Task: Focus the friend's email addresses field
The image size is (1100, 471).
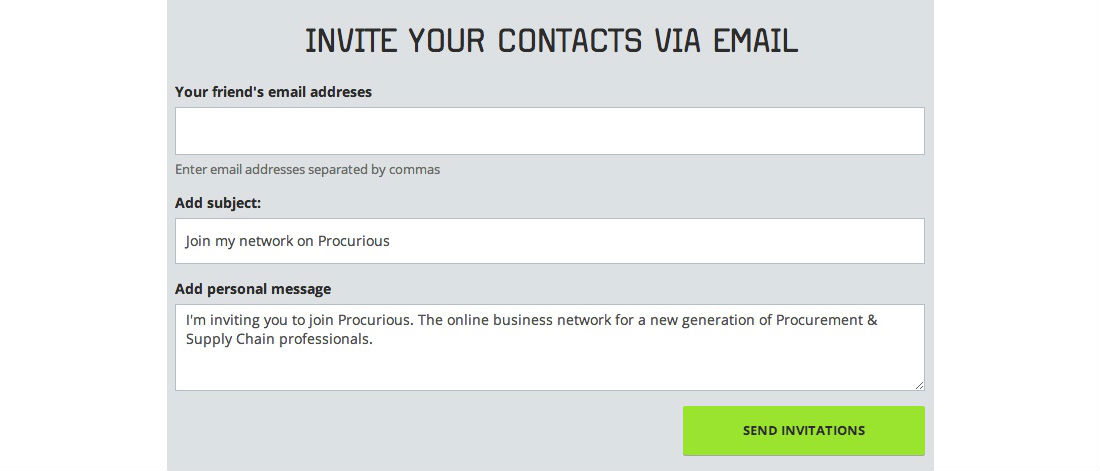Action: [549, 131]
